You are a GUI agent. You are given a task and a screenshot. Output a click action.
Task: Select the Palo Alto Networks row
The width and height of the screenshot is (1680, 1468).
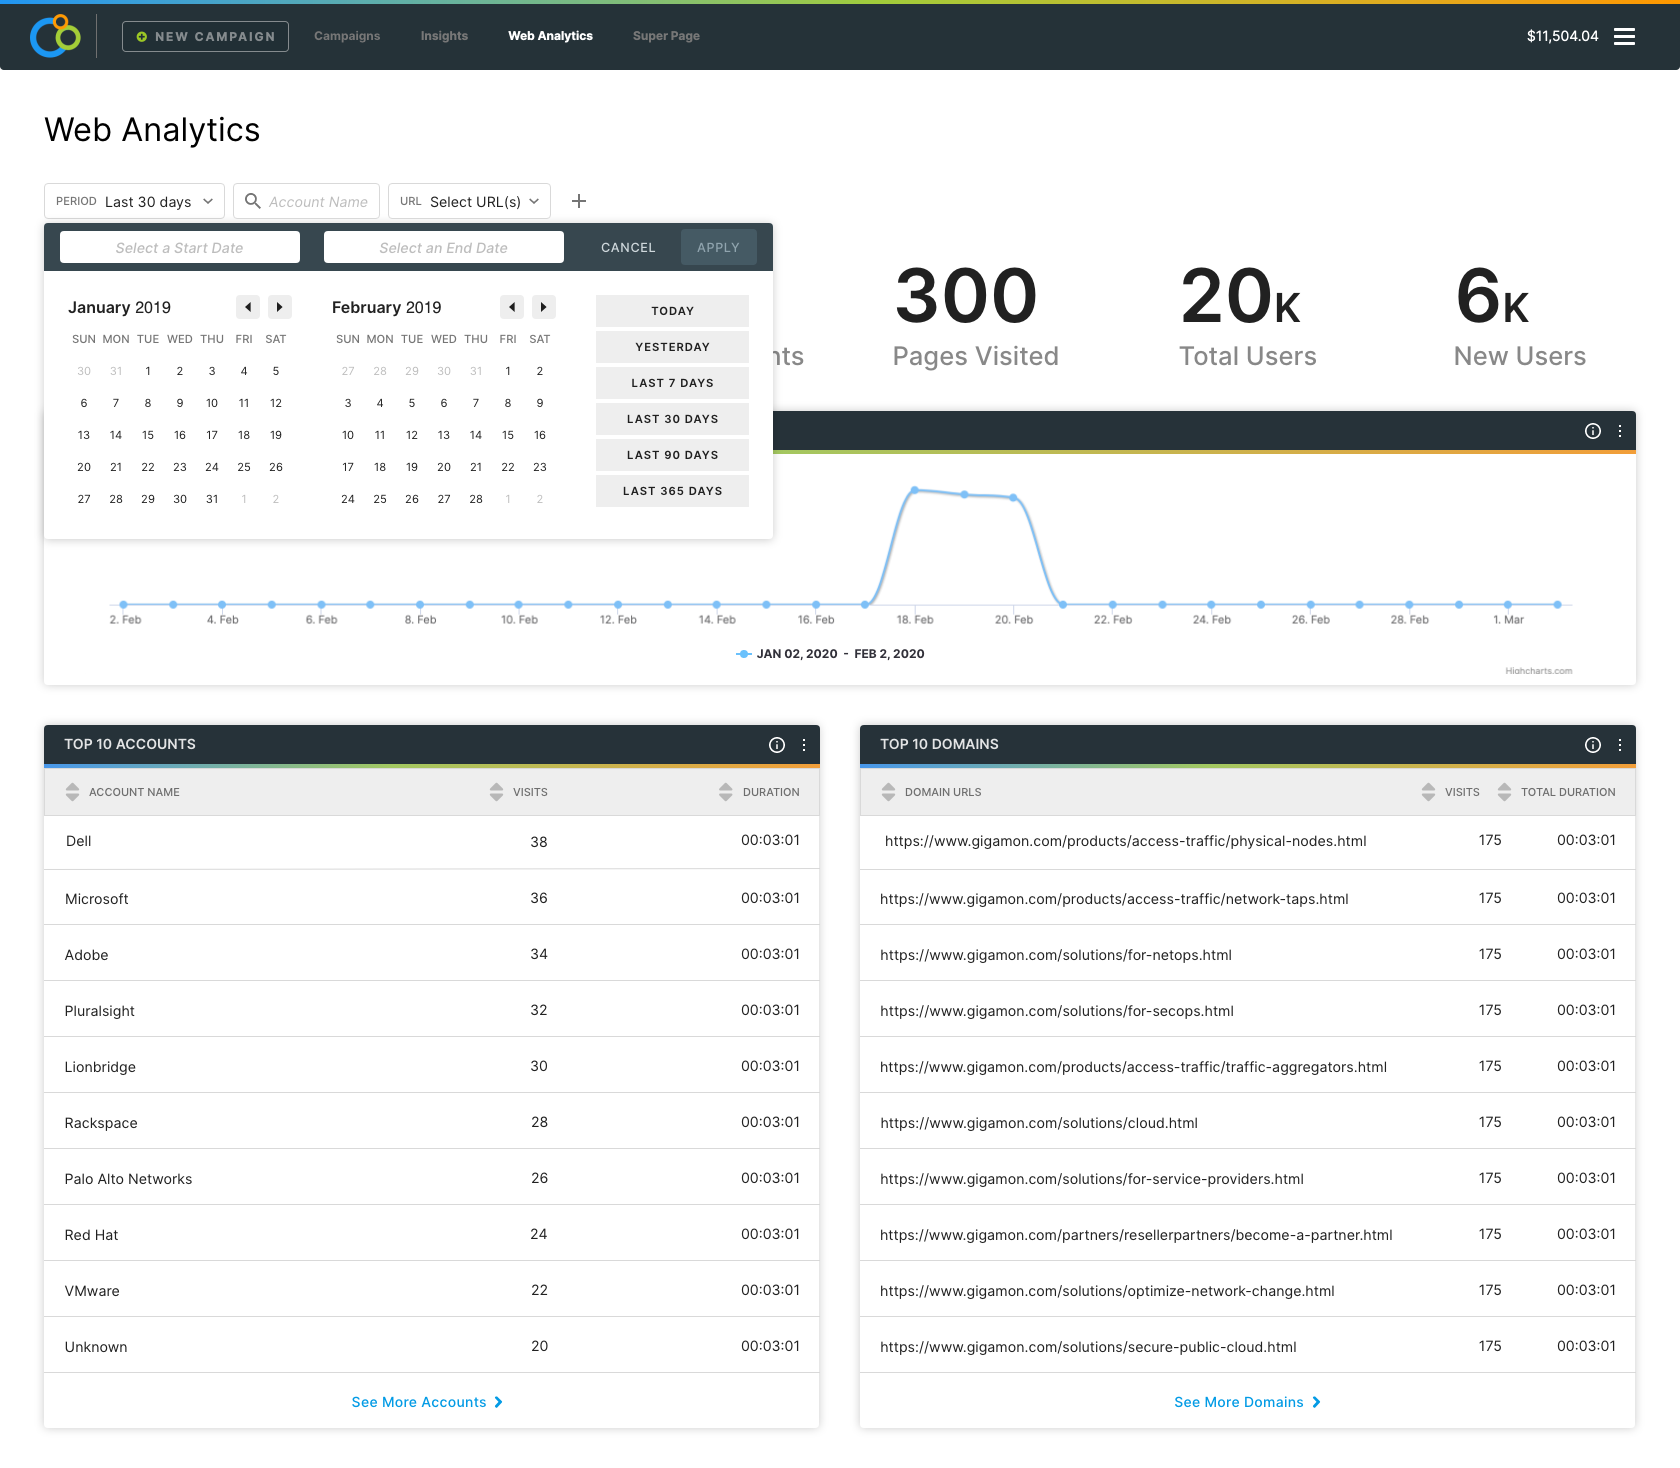point(432,1178)
